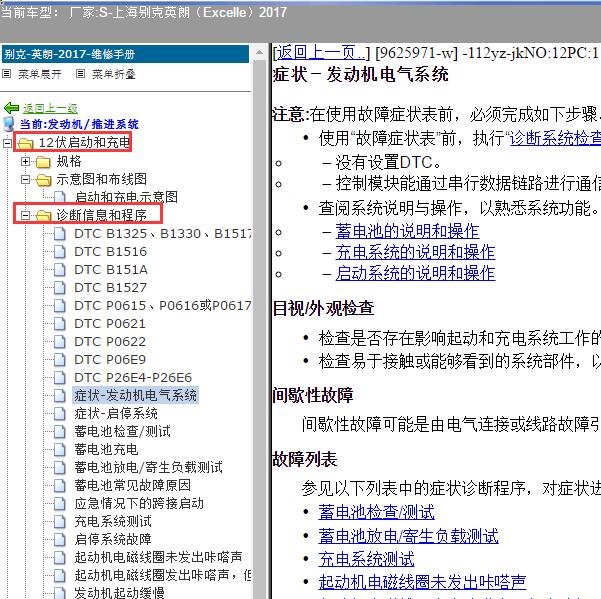Click the left panel scroll up arrow
Screen dimensions: 601x599
(x=259, y=53)
